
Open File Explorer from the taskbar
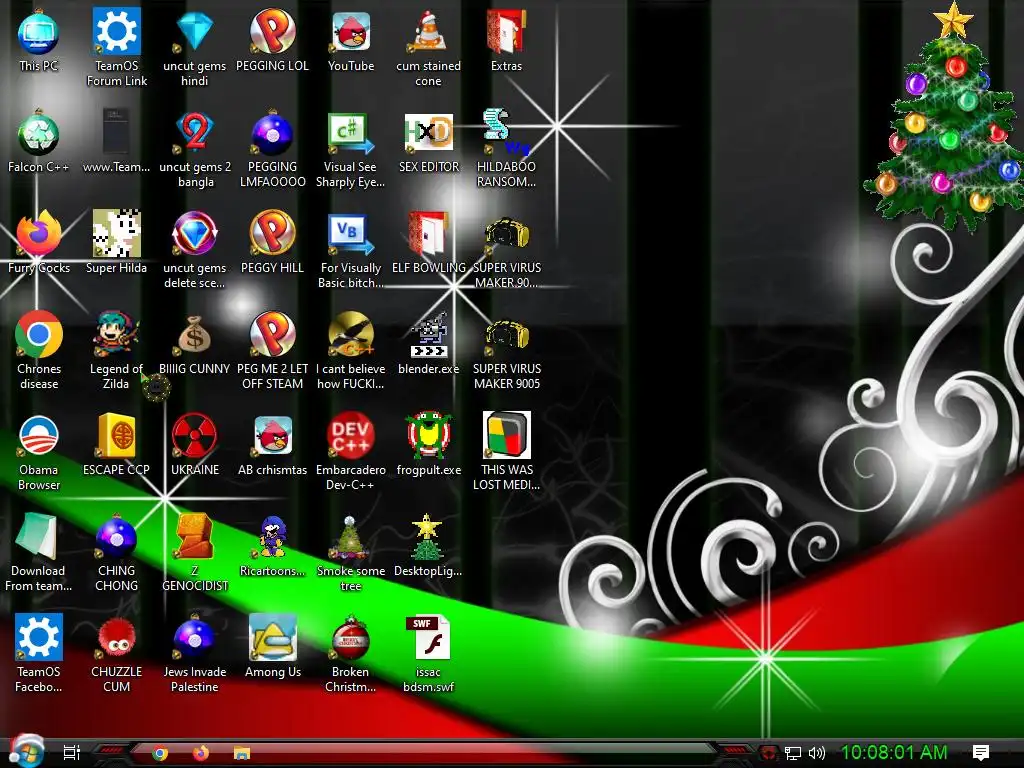pyautogui.click(x=242, y=753)
